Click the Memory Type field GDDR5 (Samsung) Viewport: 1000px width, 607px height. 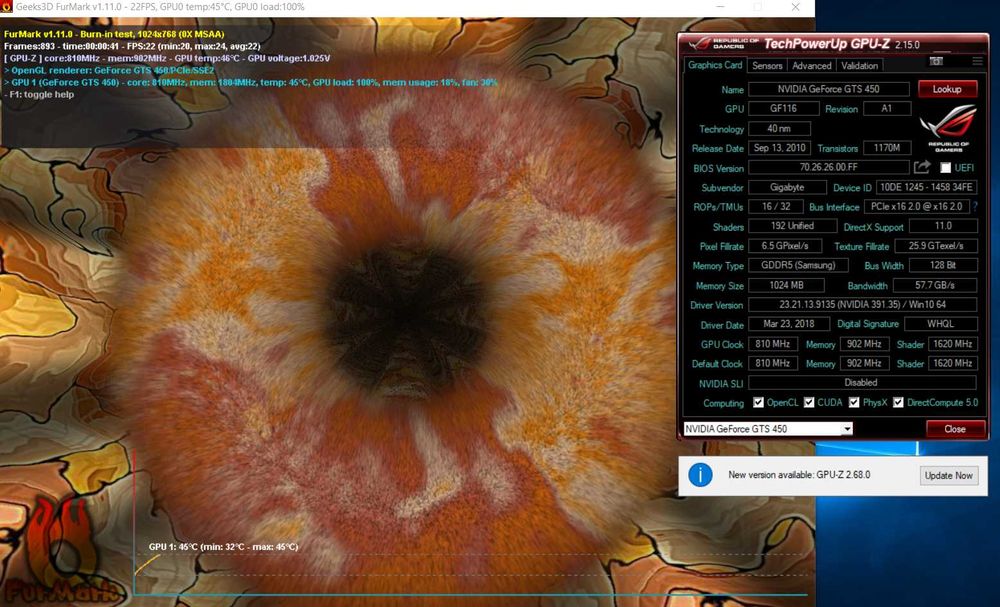[798, 265]
